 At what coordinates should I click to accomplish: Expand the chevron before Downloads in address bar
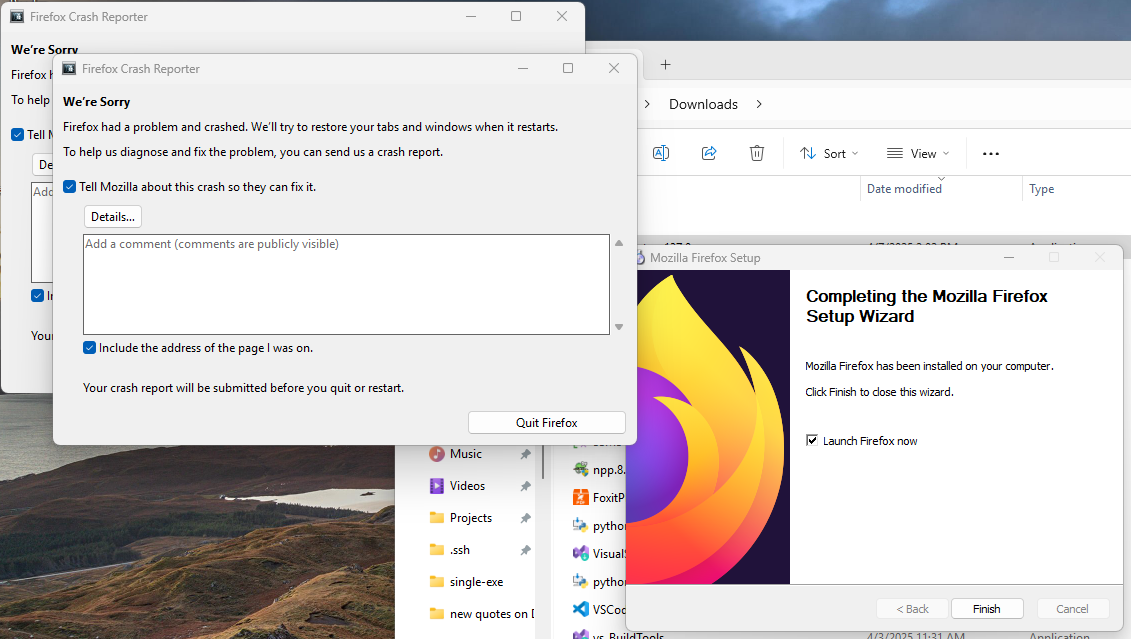[647, 105]
